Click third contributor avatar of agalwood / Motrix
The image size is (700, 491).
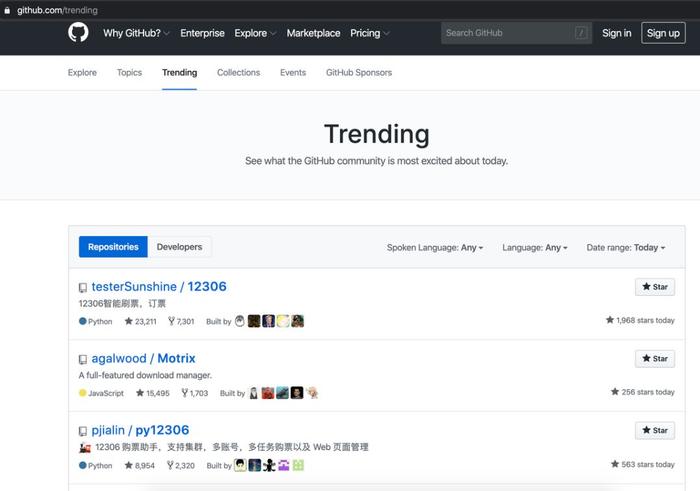(x=282, y=393)
